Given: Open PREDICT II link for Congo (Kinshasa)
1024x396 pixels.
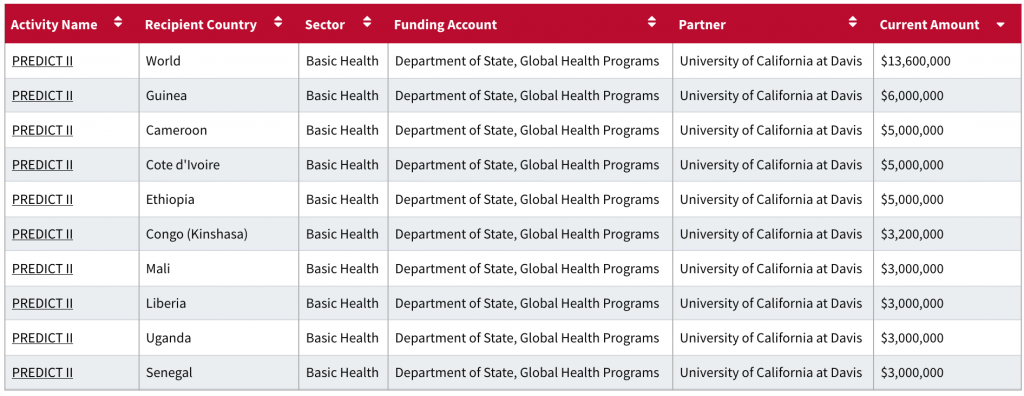Looking at the screenshot, I should (42, 234).
